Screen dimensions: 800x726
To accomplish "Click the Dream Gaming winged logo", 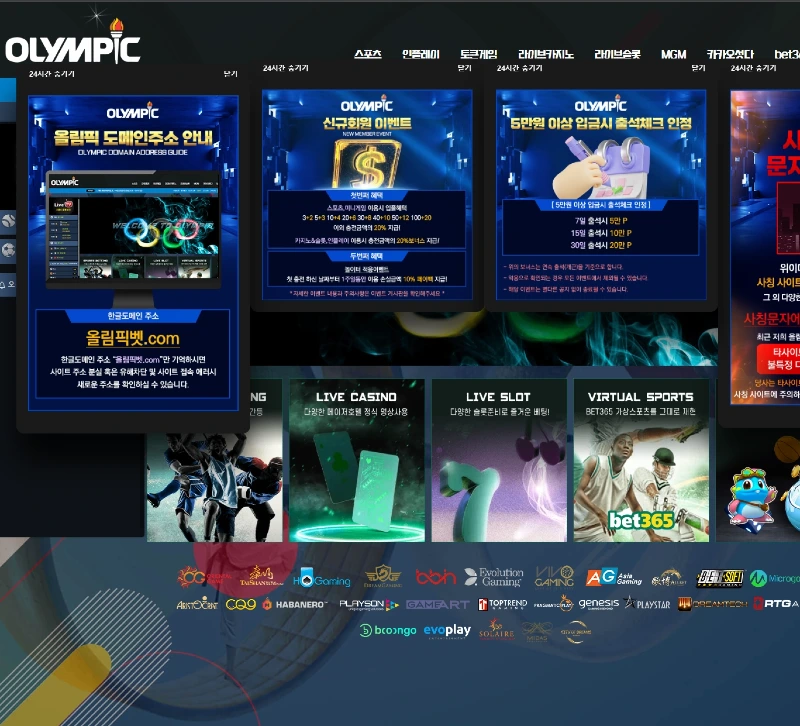I will click(383, 577).
